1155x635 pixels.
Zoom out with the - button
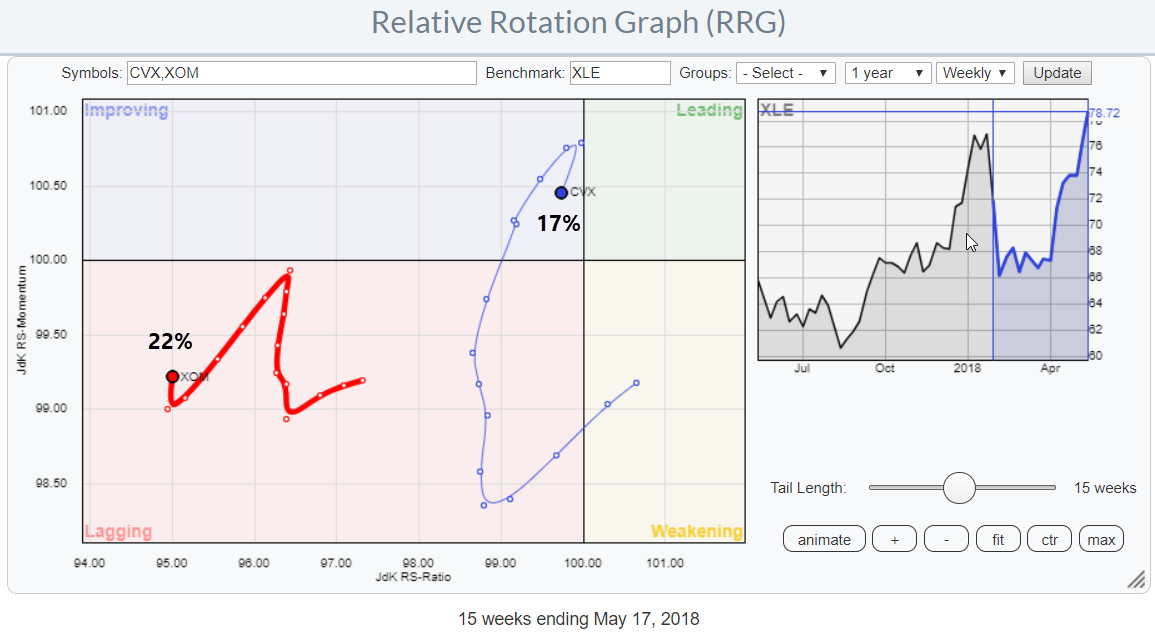point(947,539)
